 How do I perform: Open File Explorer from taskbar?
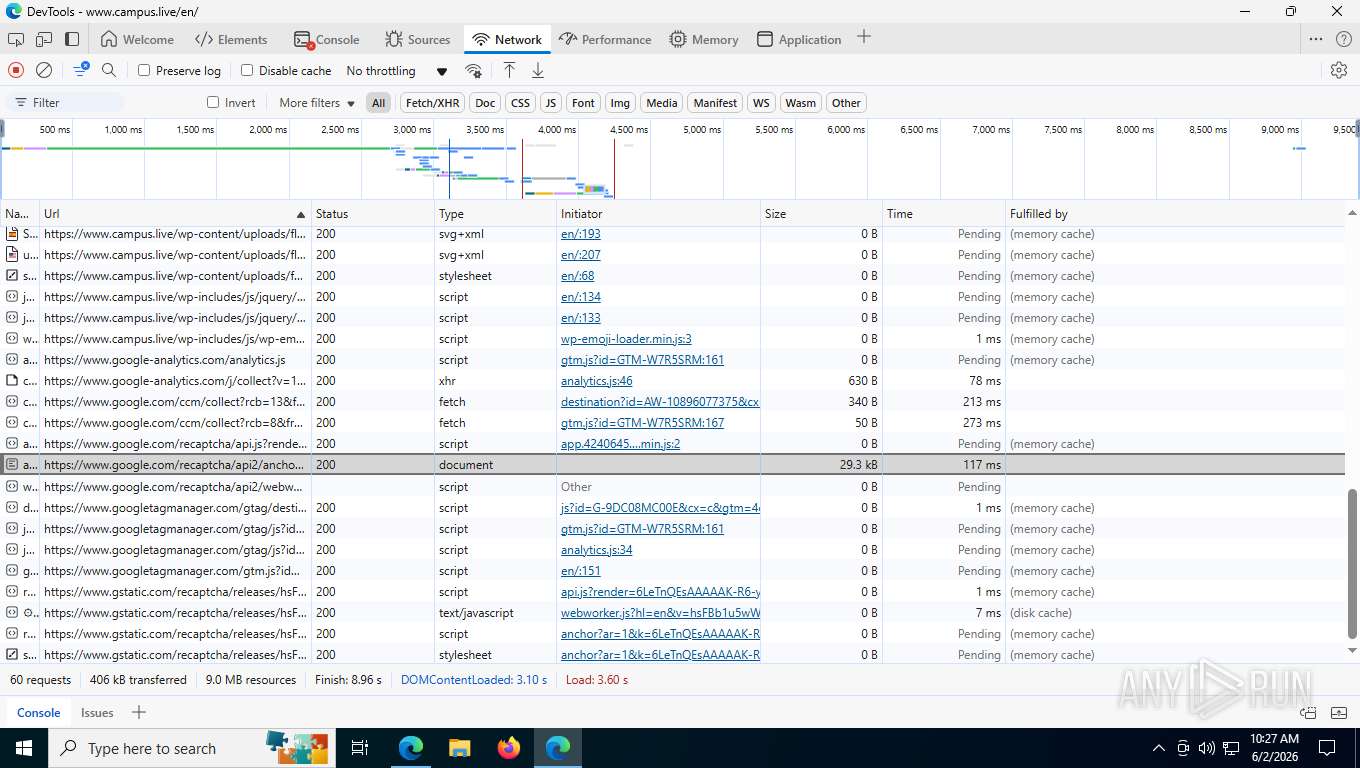[x=459, y=748]
